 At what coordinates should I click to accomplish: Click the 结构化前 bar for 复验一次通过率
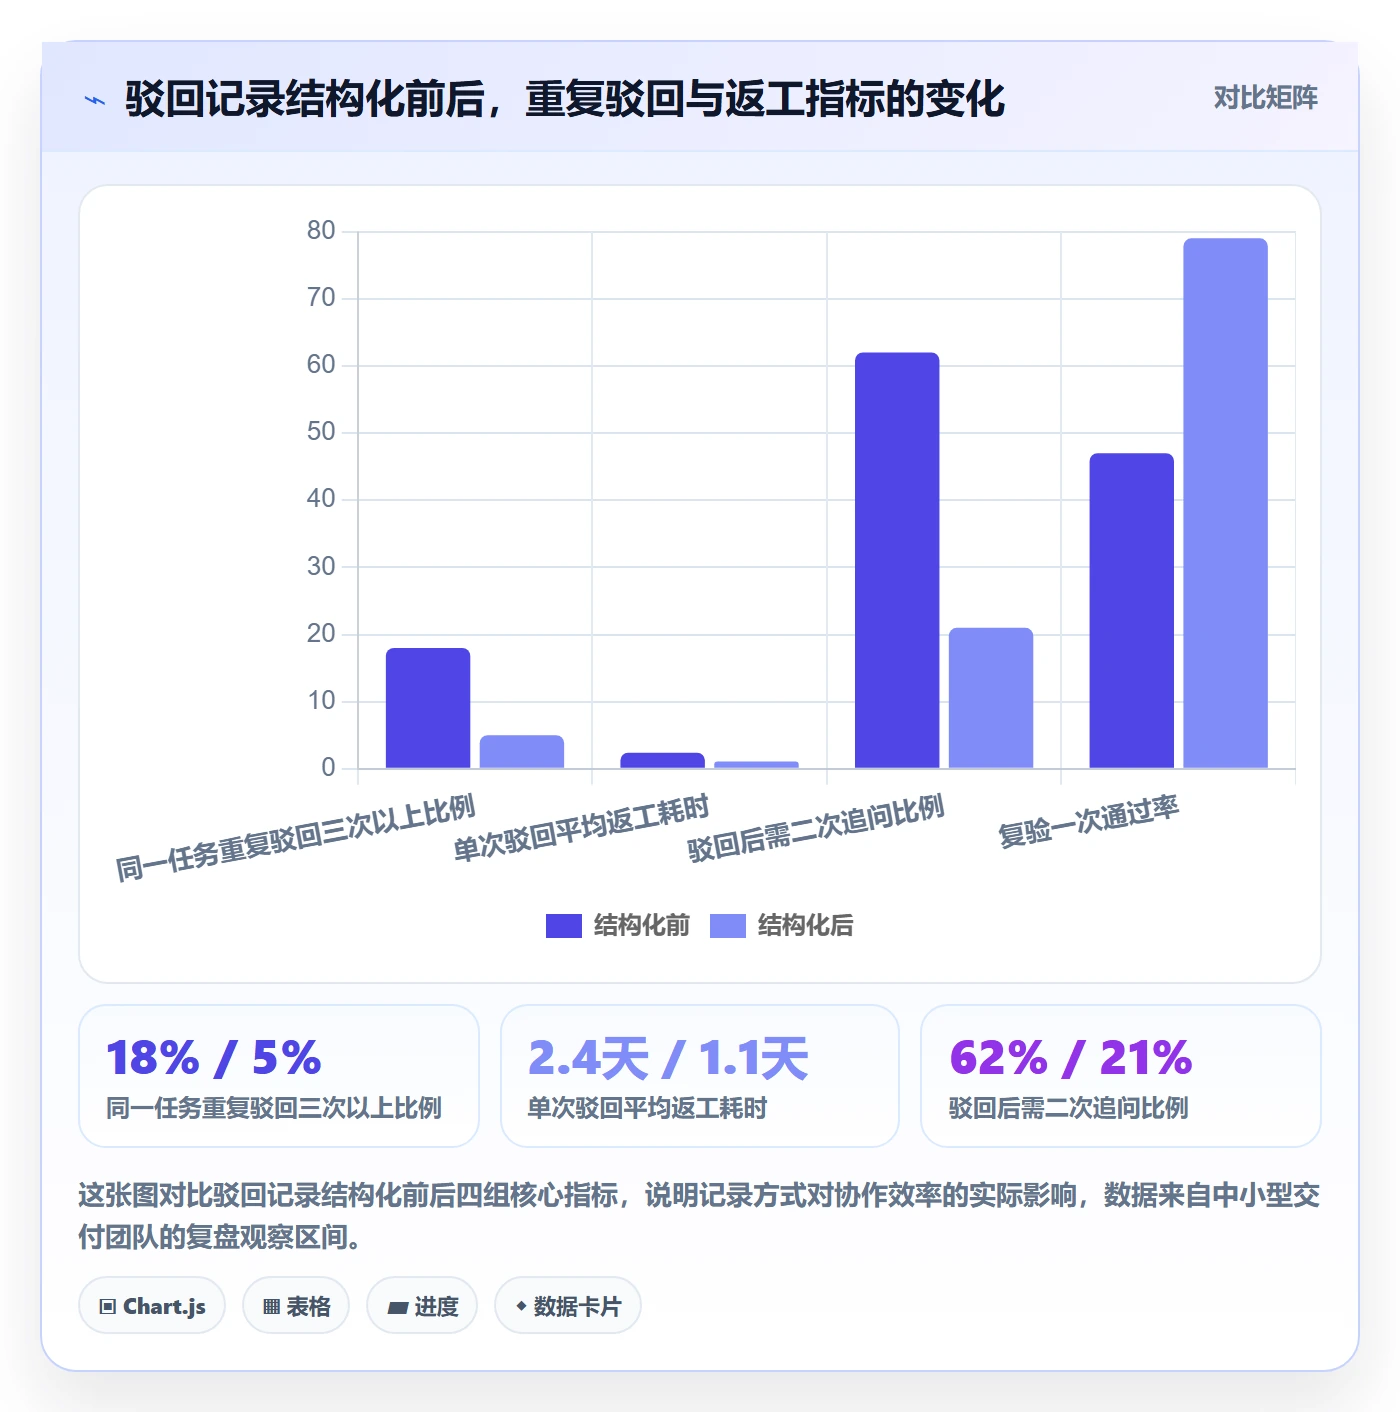tap(1131, 611)
